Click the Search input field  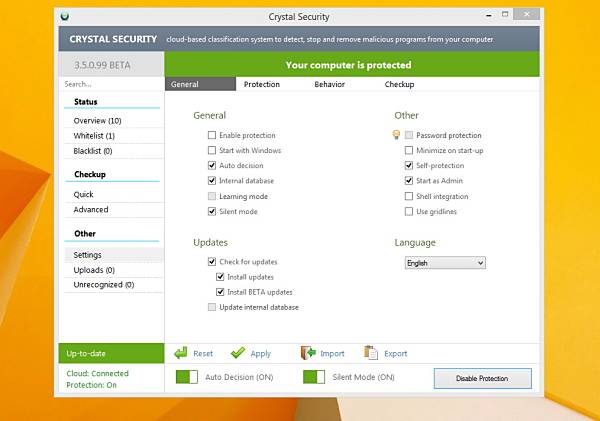point(111,84)
